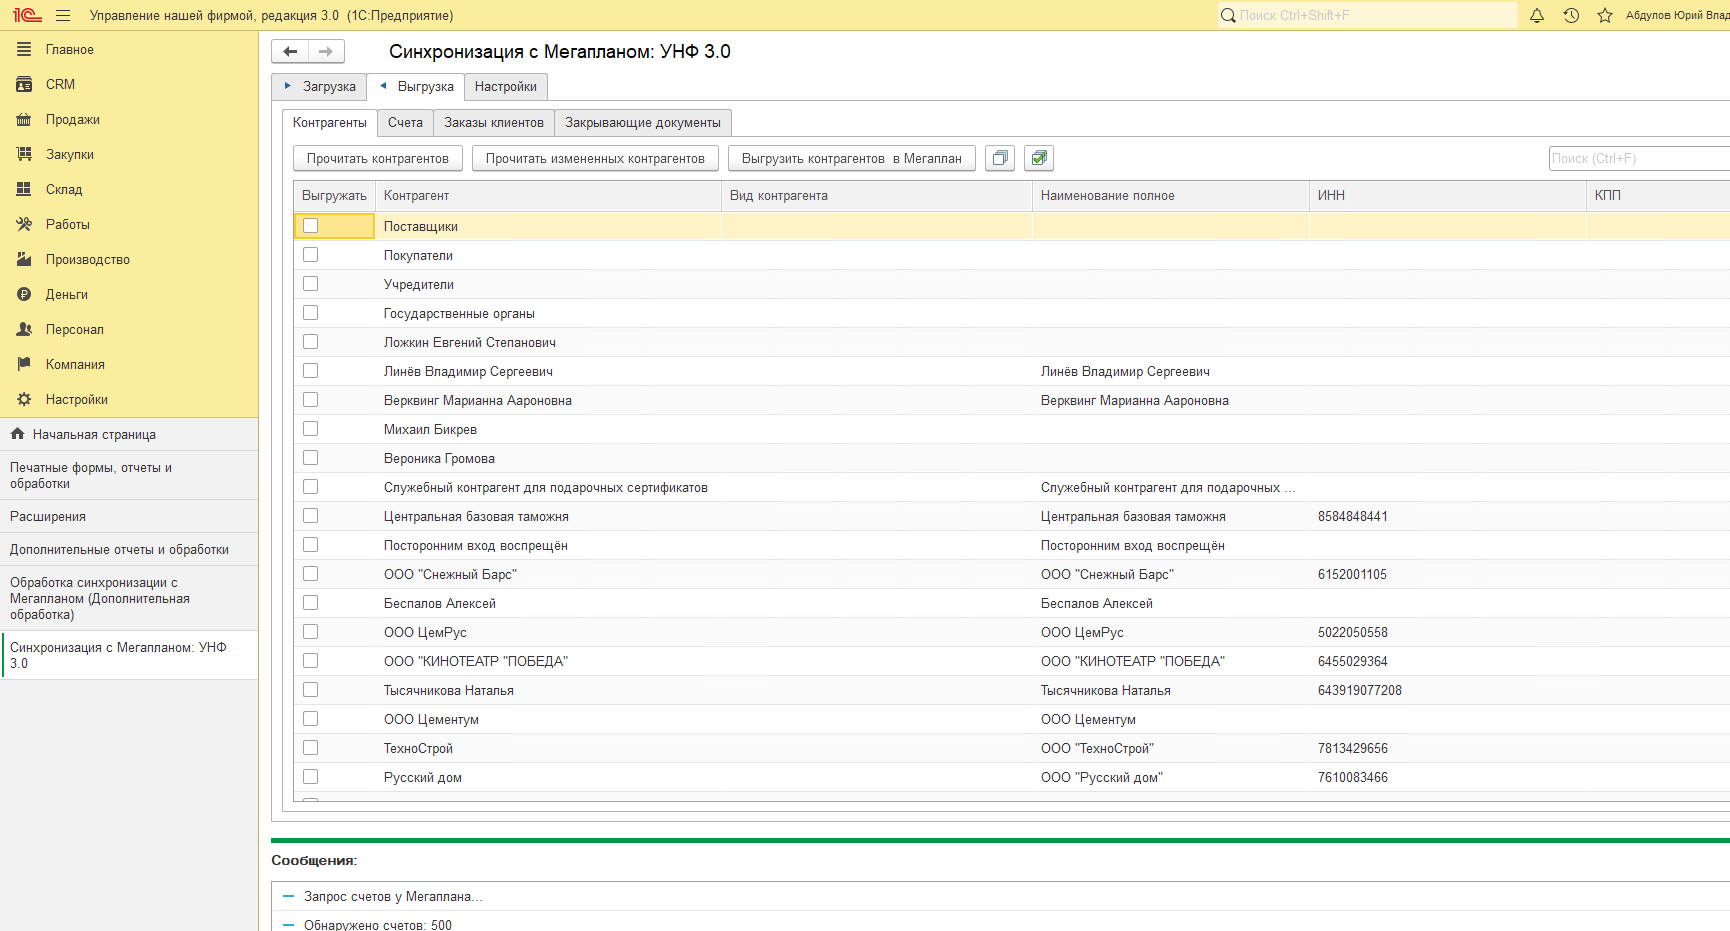
Task: Tick the checkbox for Поставщики row
Action: (311, 226)
